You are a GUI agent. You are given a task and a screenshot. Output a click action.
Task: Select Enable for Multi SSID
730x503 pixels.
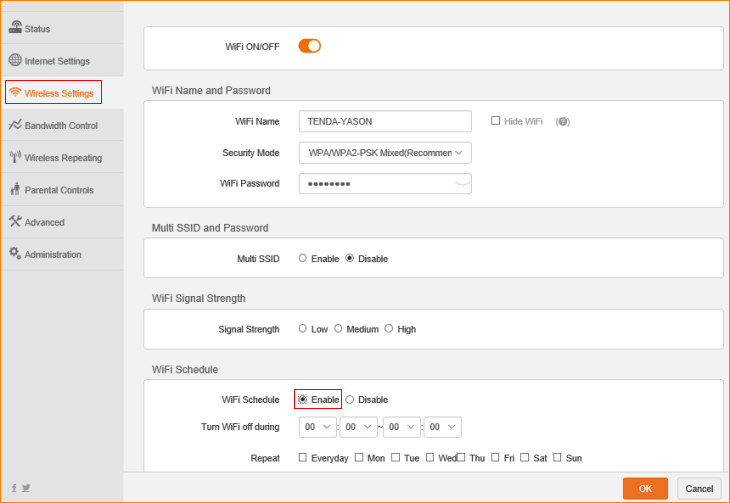click(303, 258)
